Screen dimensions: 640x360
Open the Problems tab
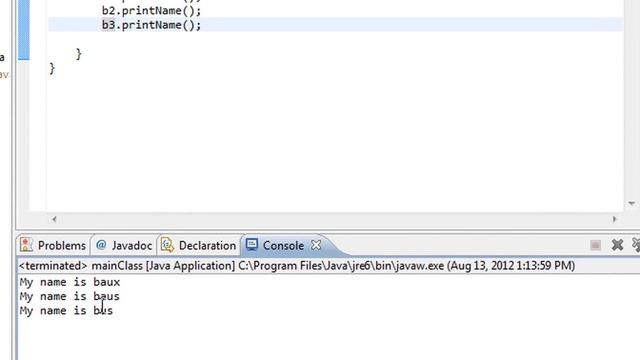click(x=53, y=245)
